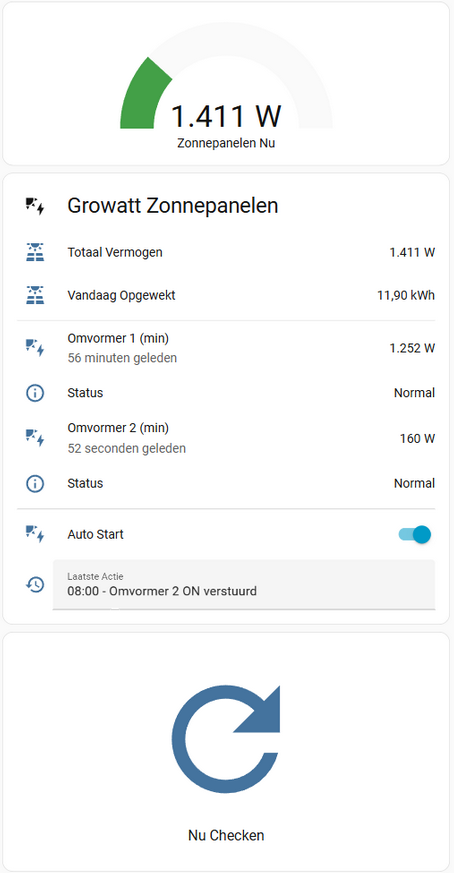The width and height of the screenshot is (454, 873).
Task: Click the Auto Start icon
Action: coord(35,534)
